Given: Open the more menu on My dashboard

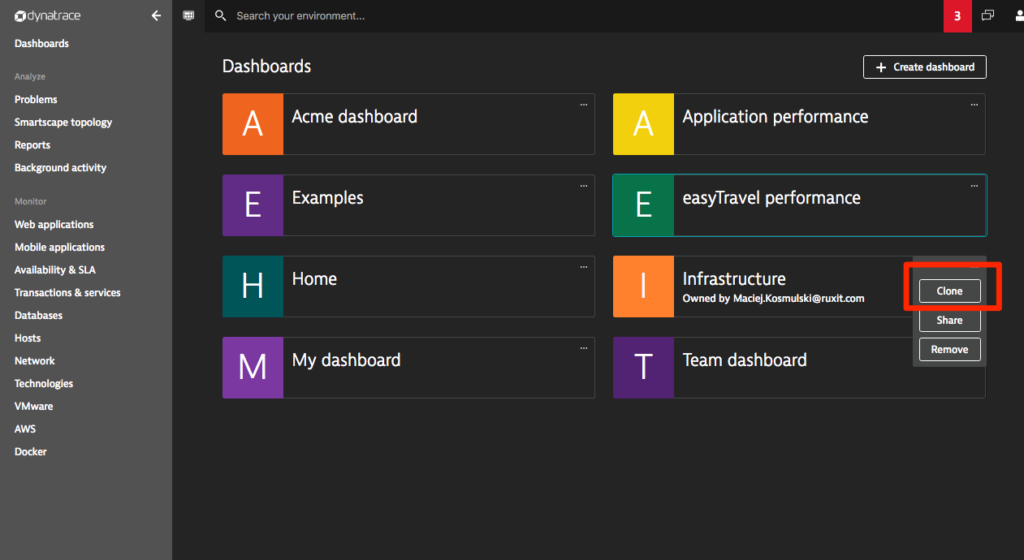Looking at the screenshot, I should (584, 348).
